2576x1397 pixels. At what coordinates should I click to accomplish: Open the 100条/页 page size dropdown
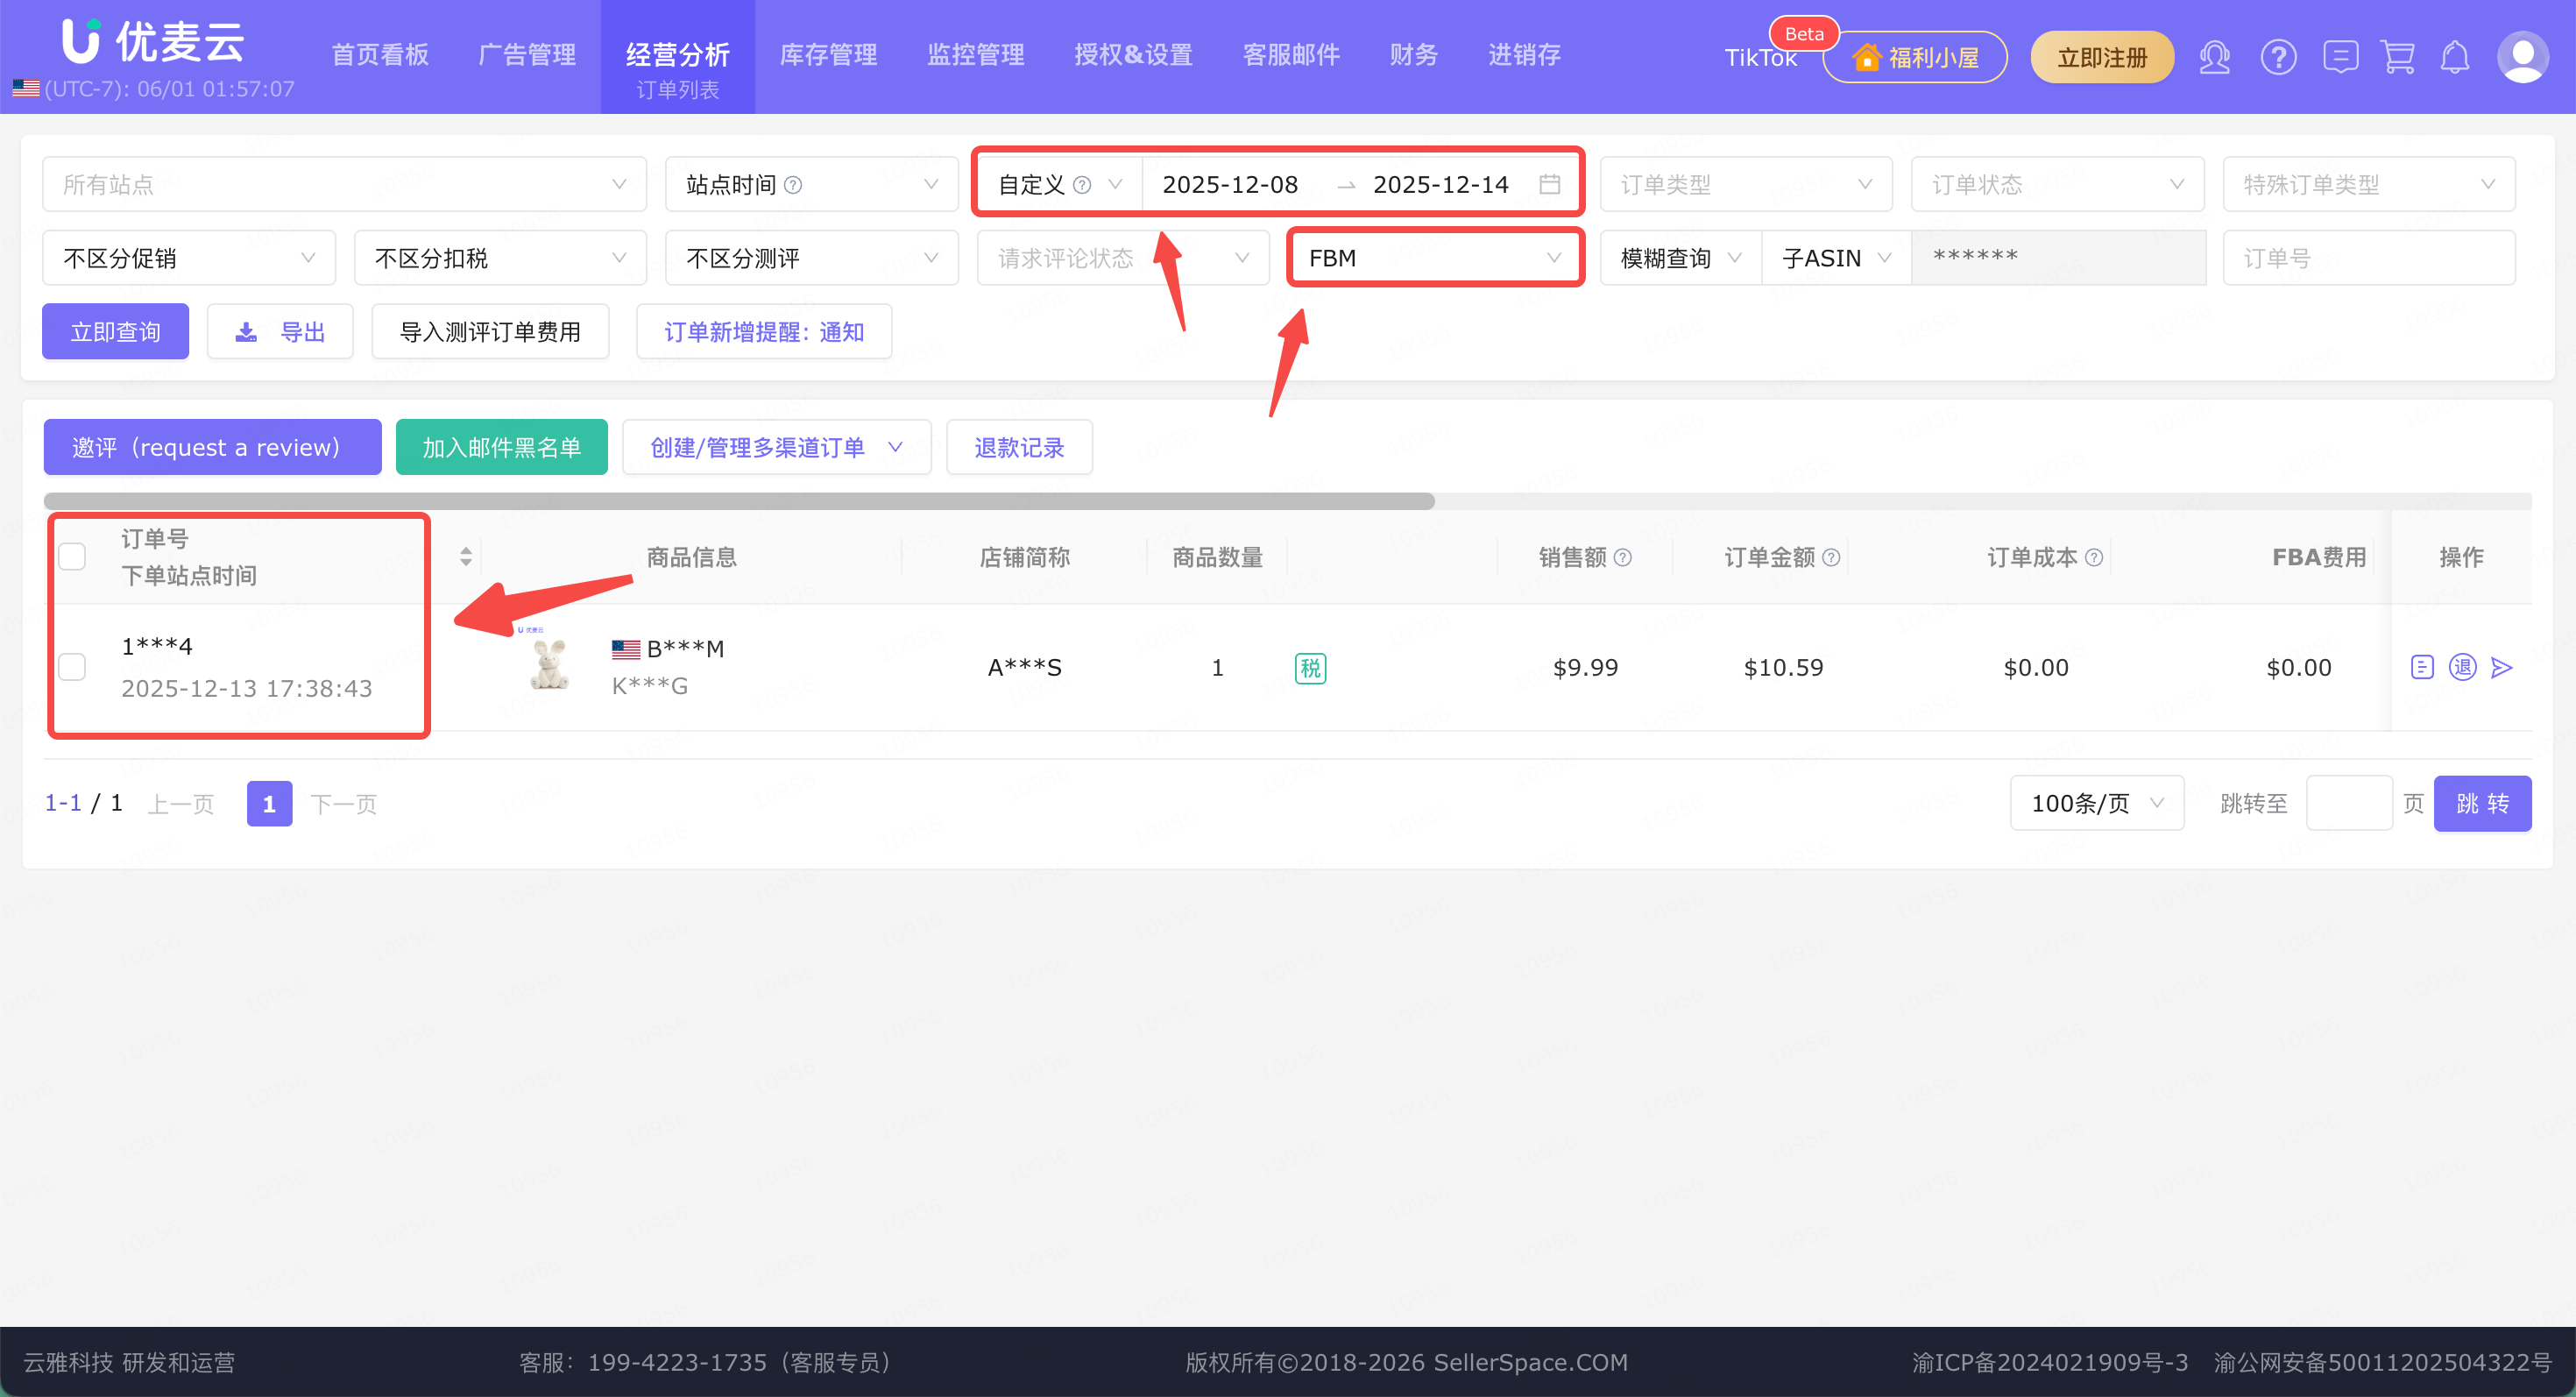pos(2097,803)
